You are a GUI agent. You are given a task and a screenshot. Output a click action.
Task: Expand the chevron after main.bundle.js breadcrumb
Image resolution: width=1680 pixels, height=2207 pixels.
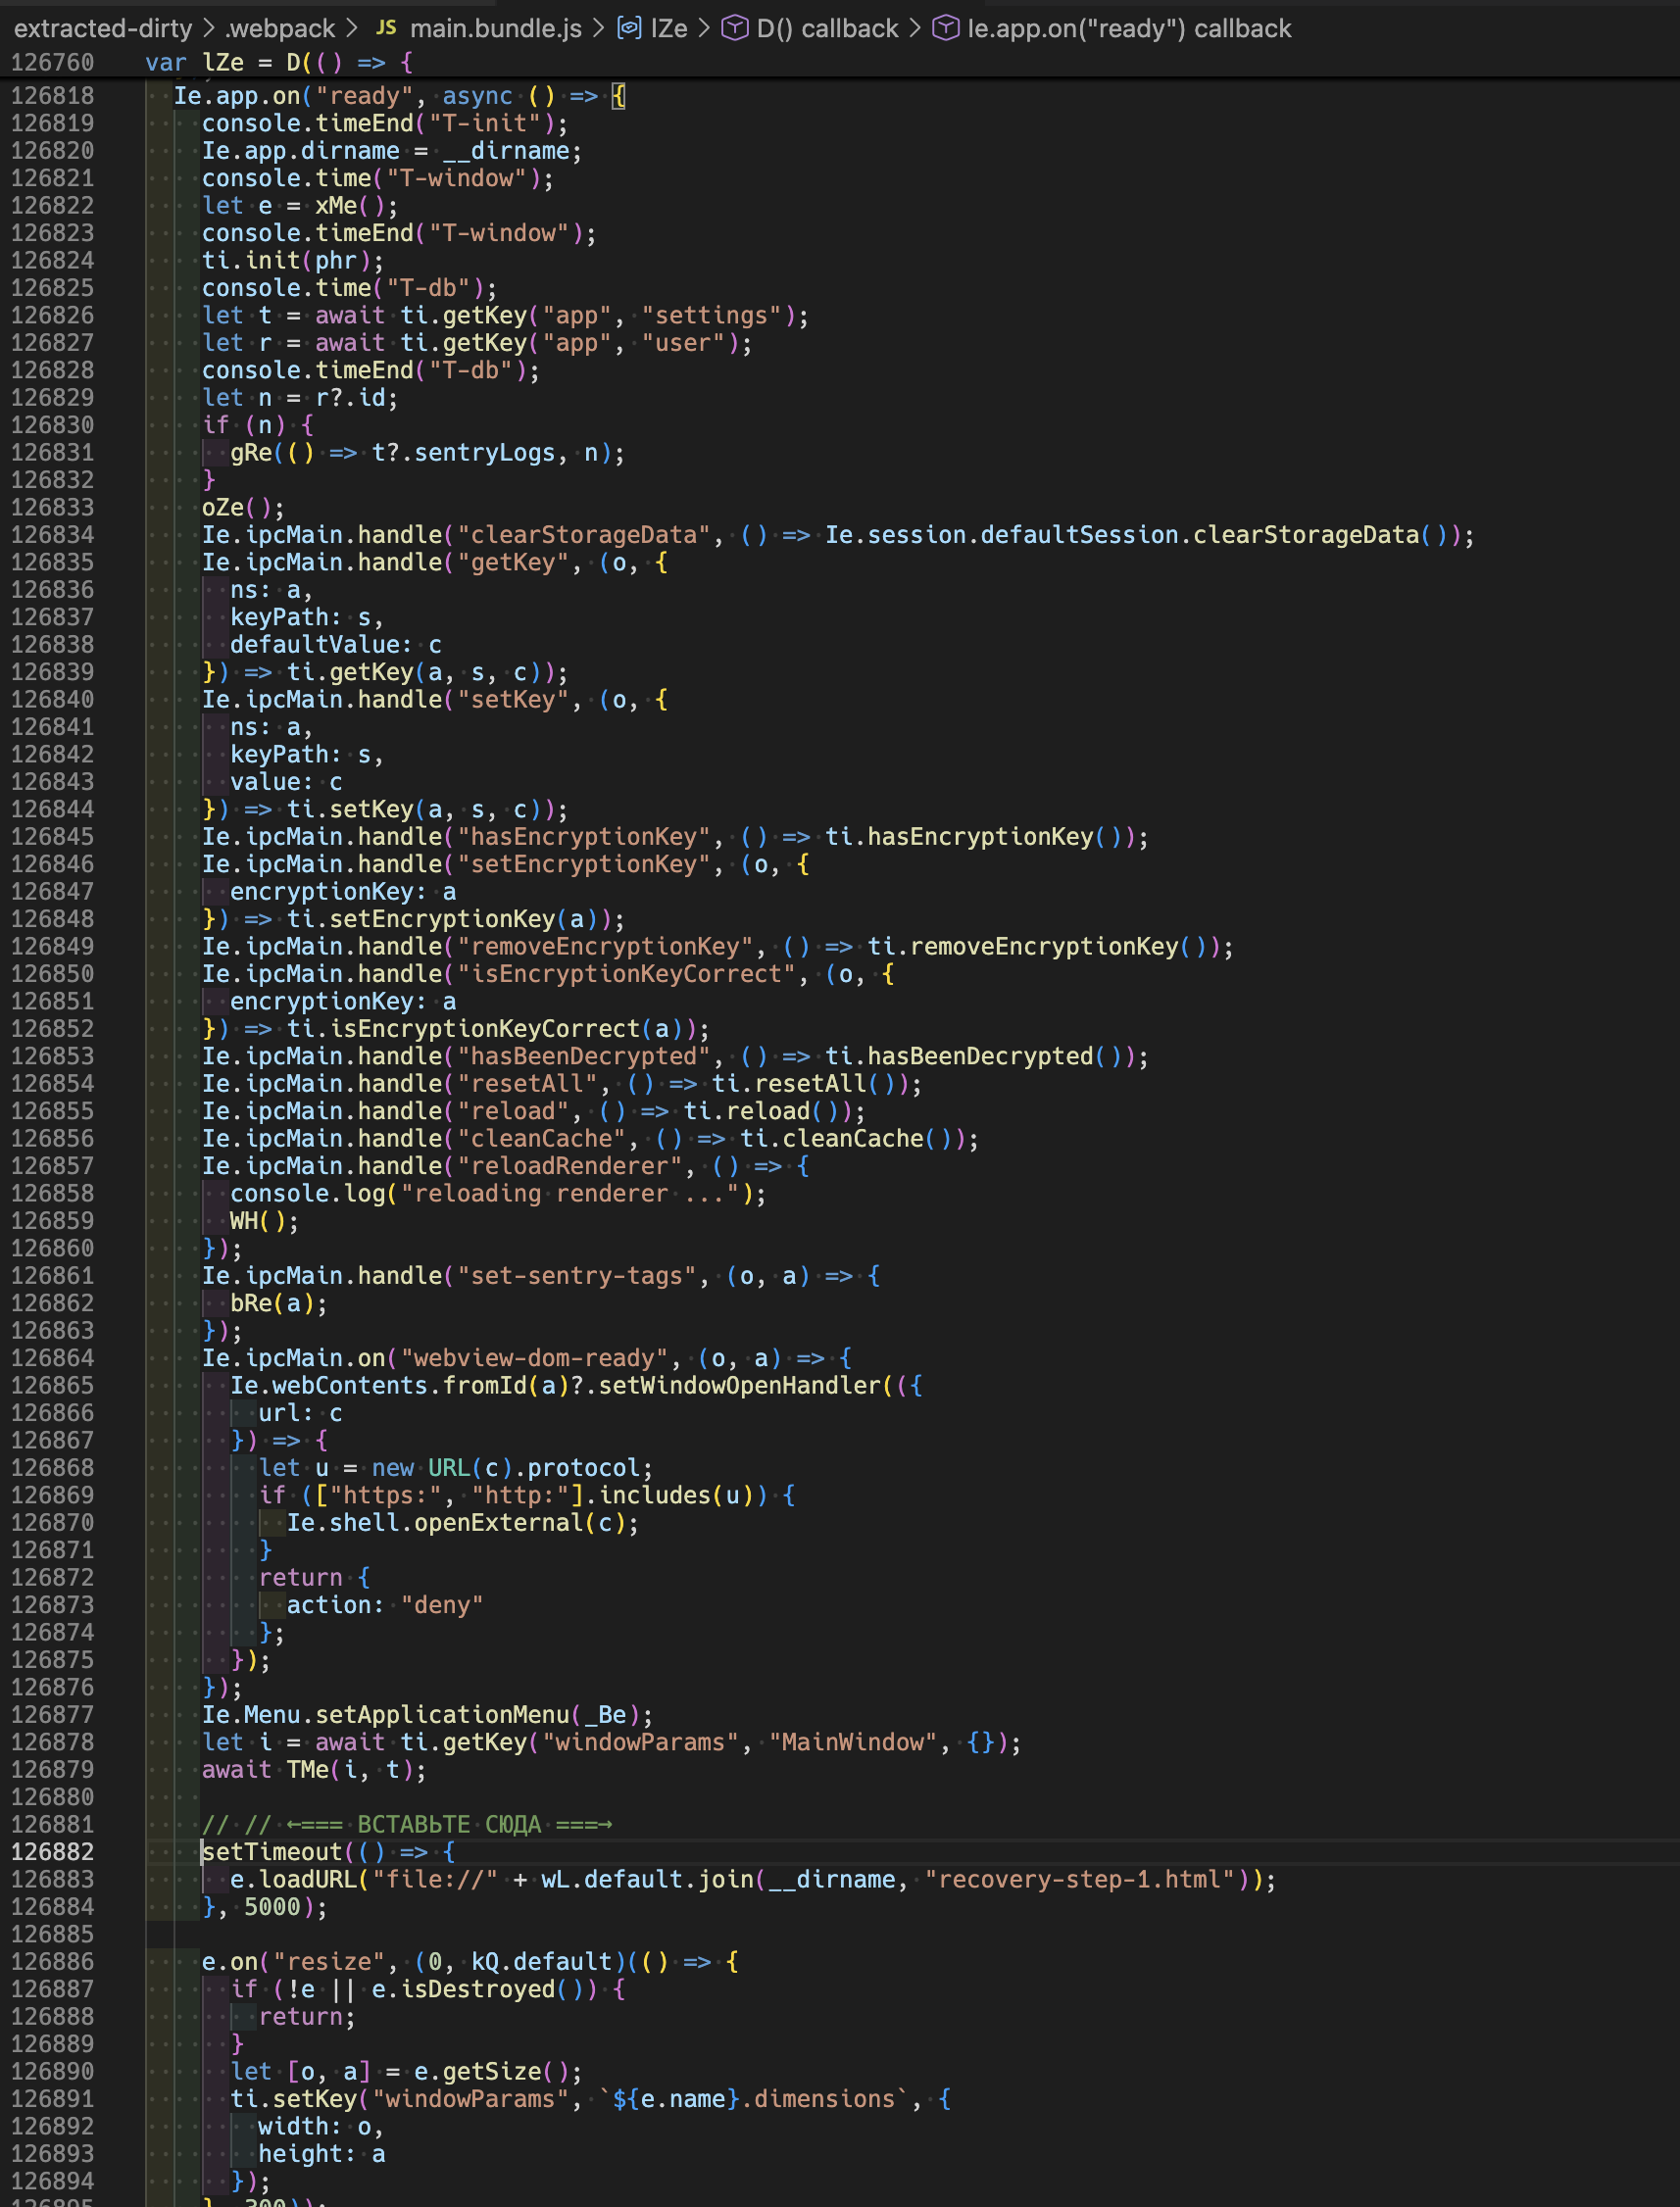point(598,27)
